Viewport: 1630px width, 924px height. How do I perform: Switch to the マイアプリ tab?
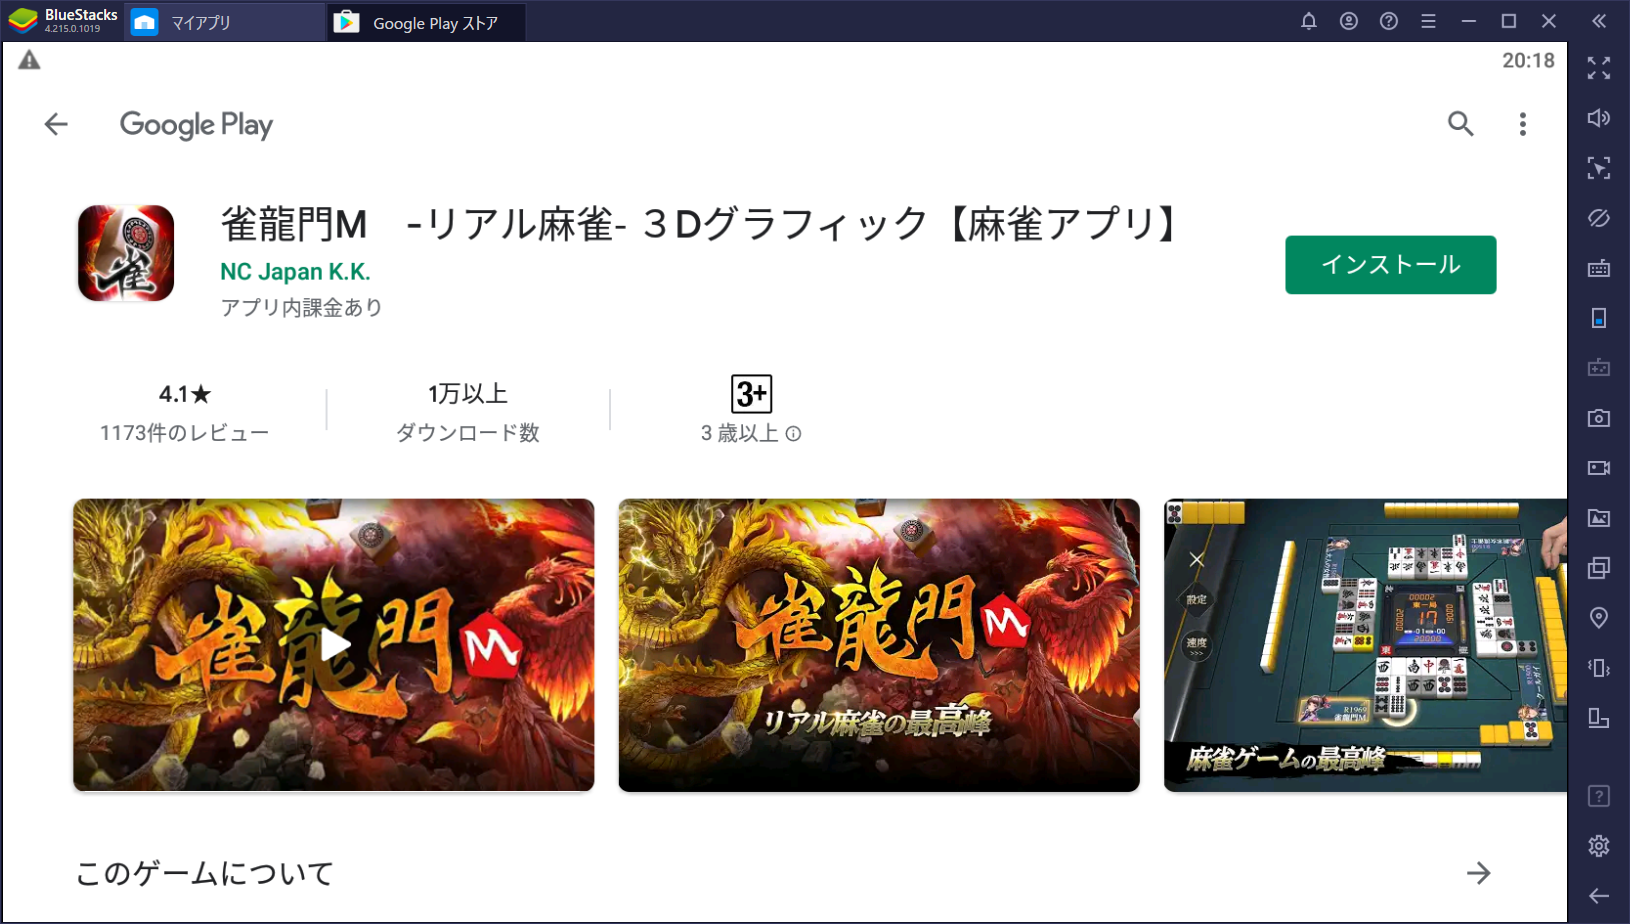(x=225, y=22)
